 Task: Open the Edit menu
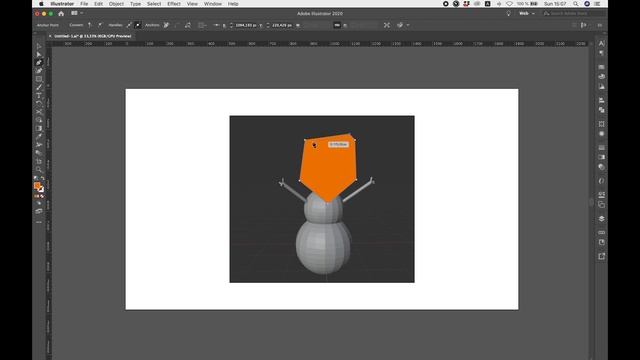(98, 4)
